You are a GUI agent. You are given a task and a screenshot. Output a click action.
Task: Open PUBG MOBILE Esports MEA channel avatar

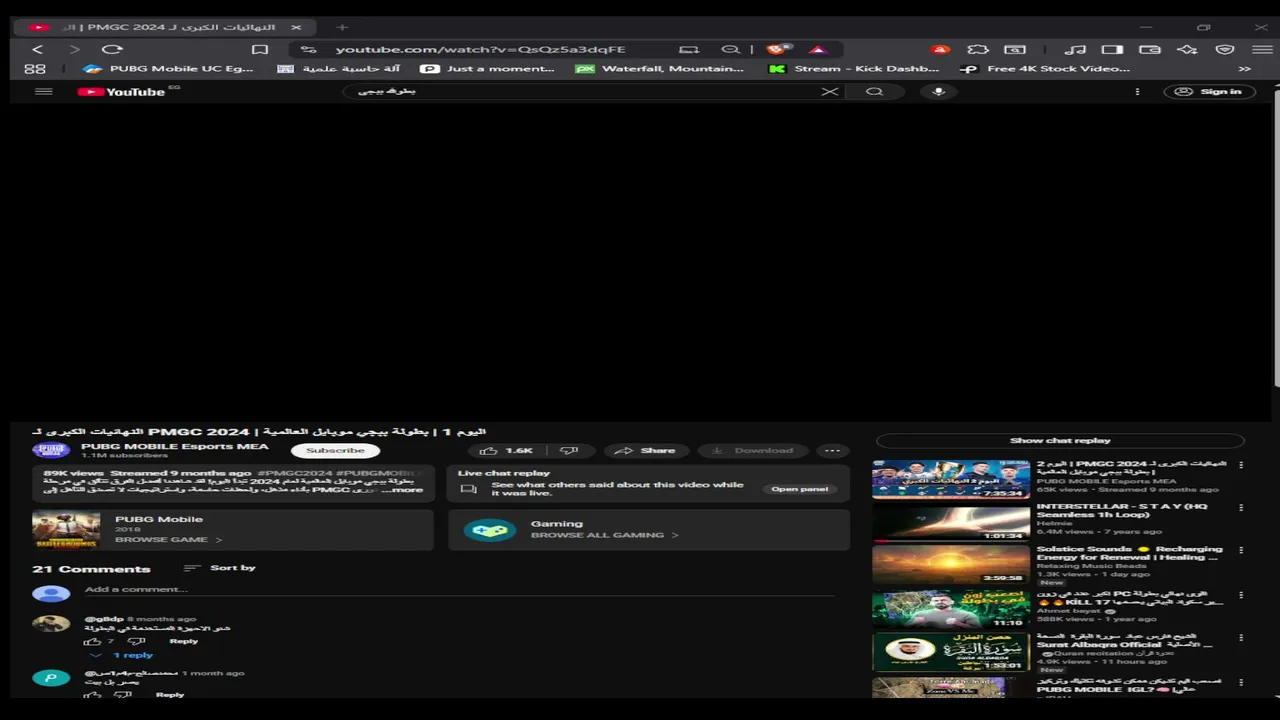tap(51, 451)
